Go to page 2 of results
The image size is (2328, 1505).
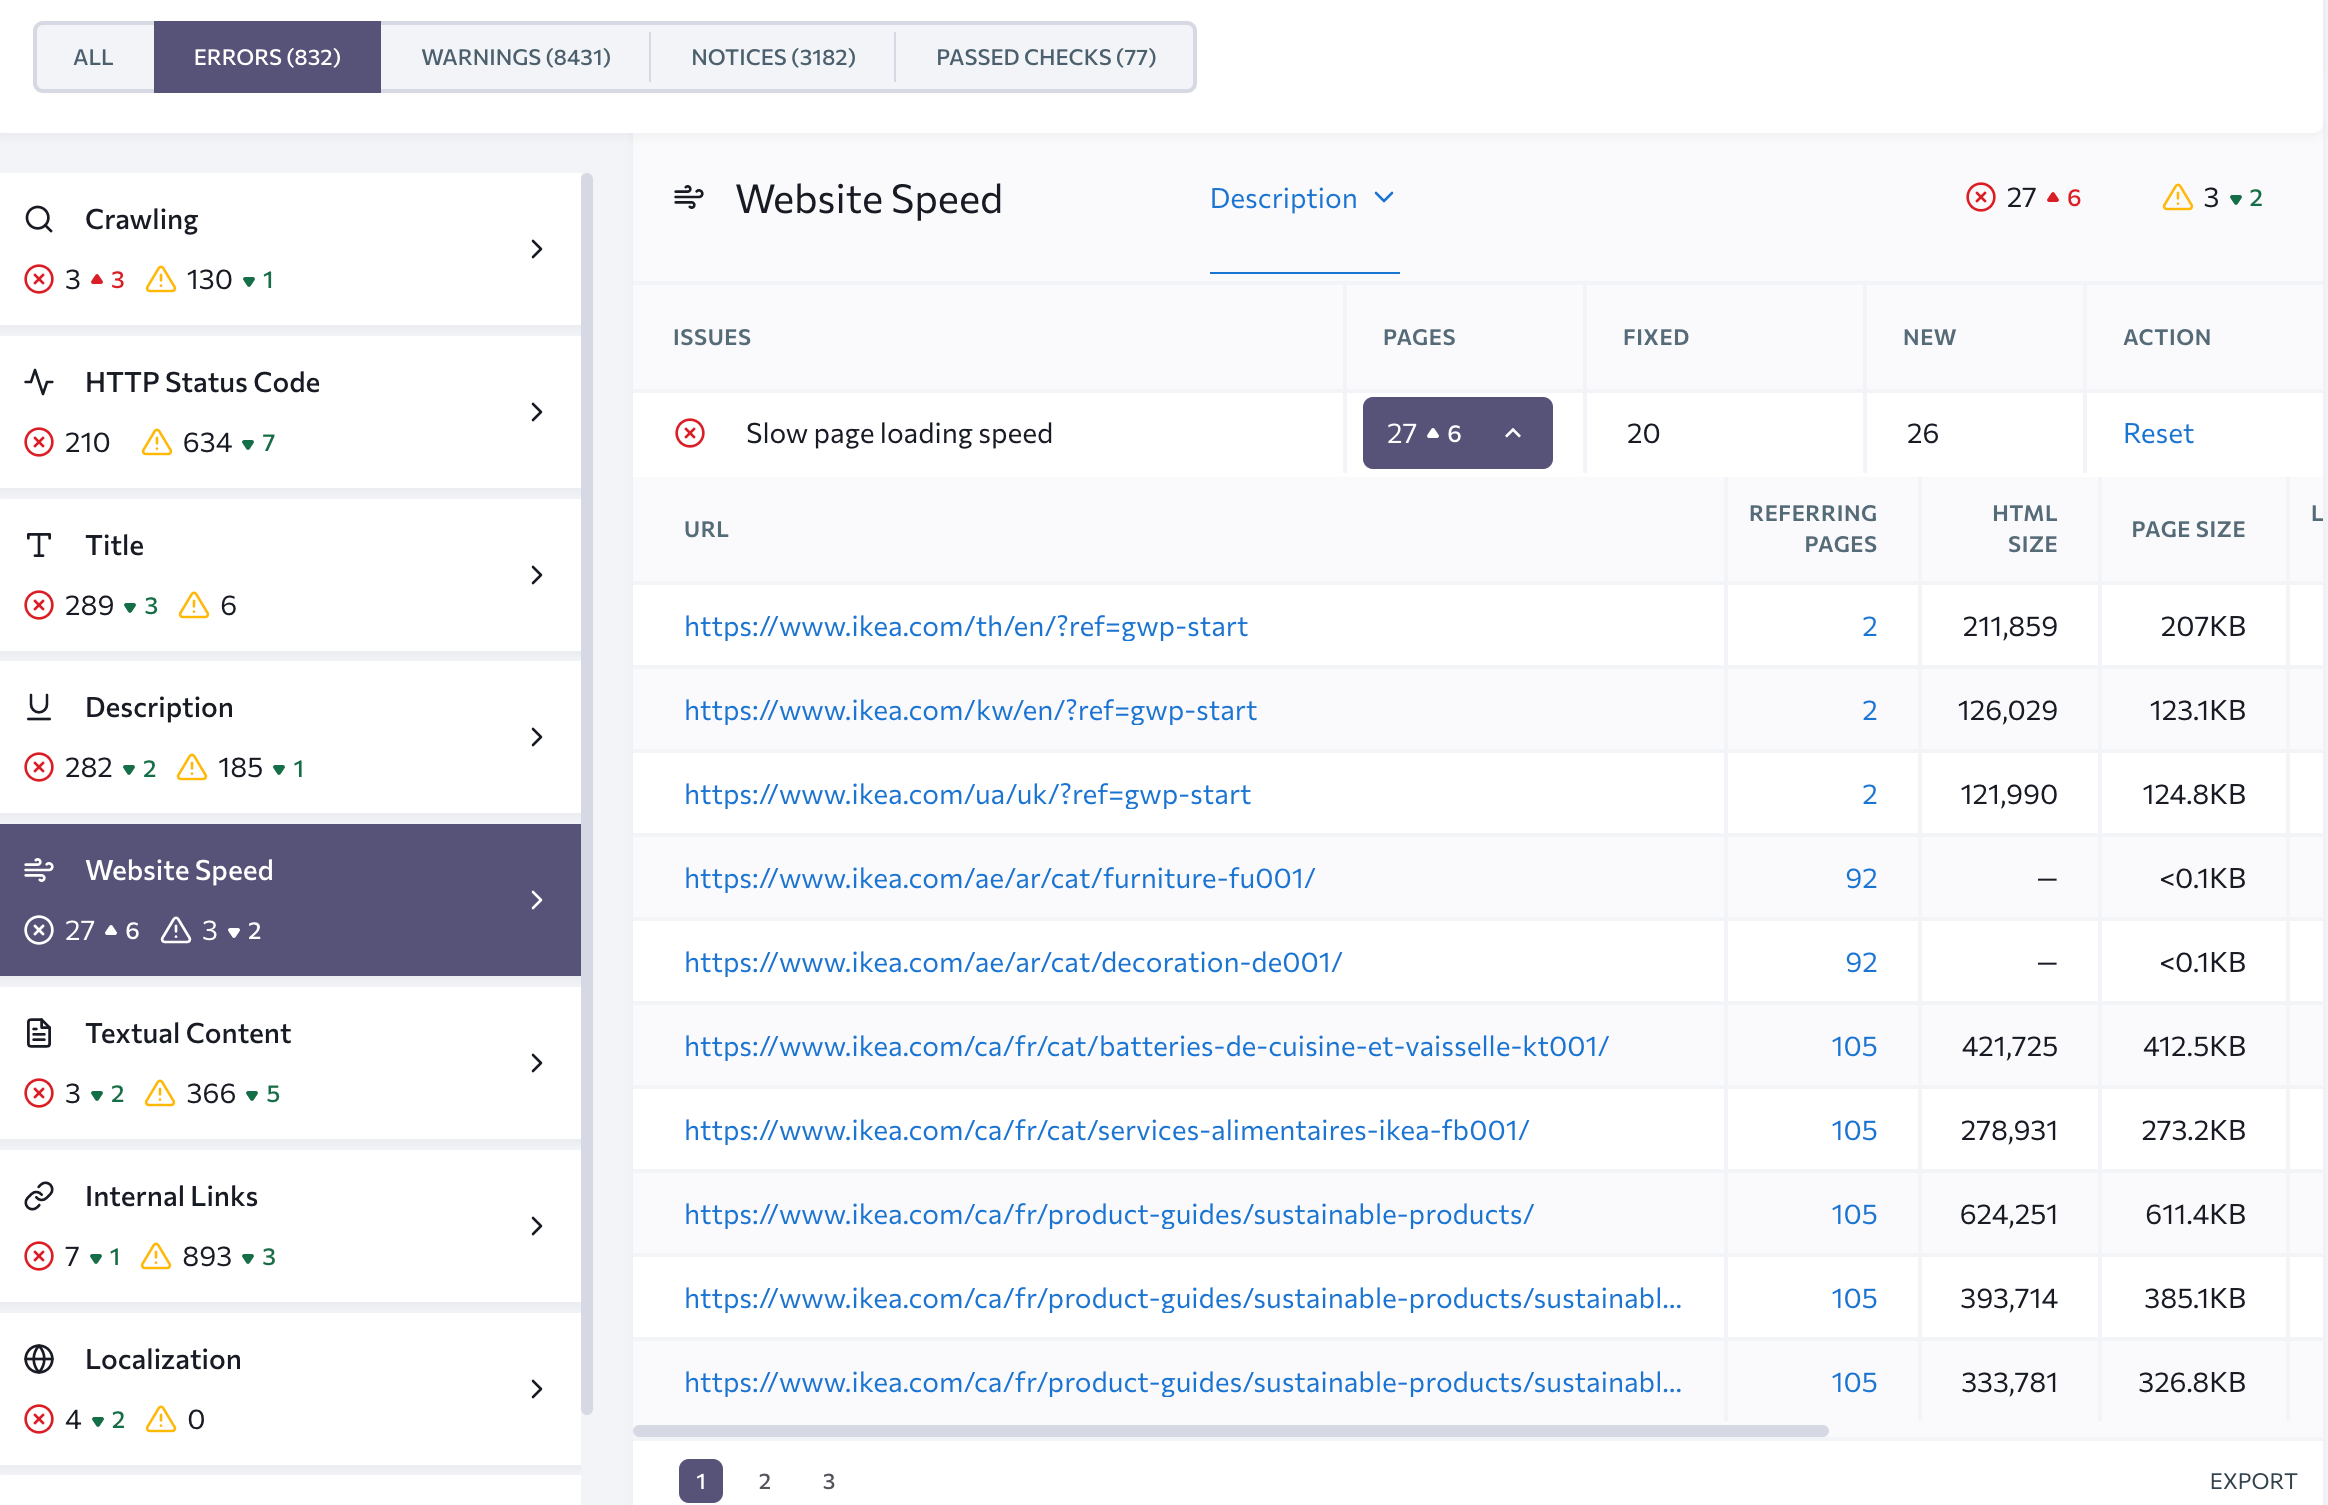tap(764, 1481)
